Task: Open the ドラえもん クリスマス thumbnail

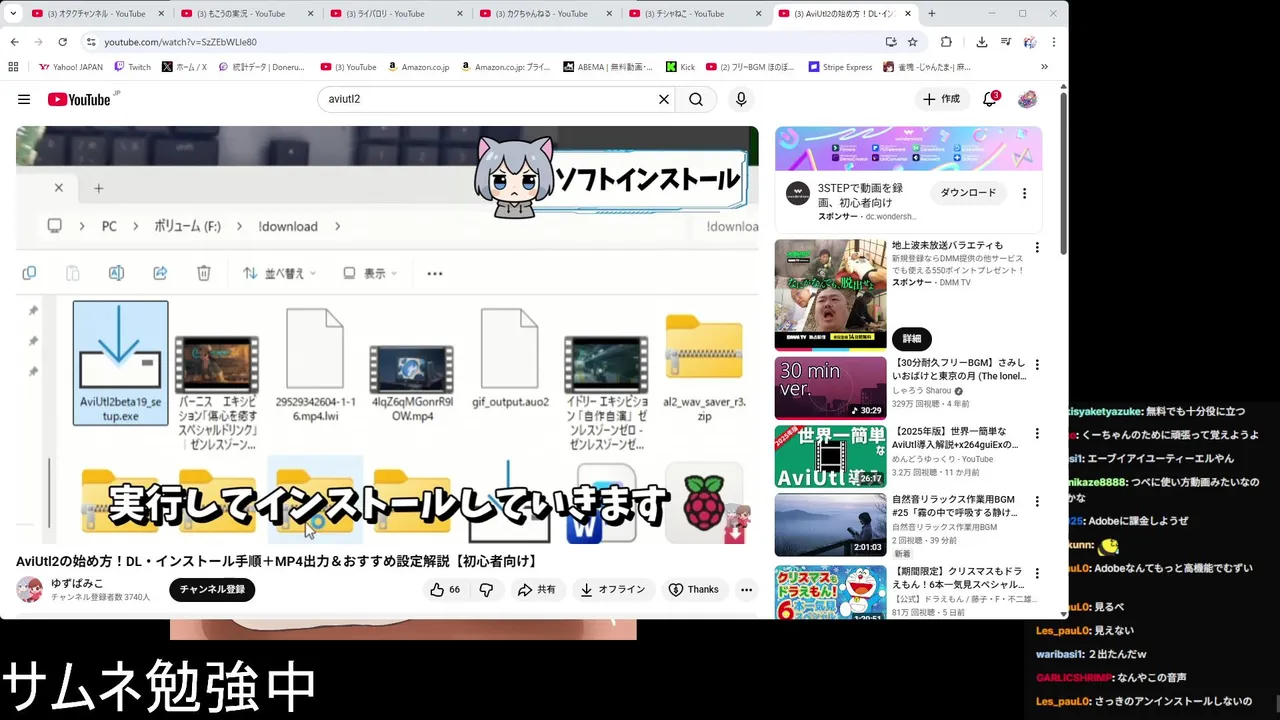Action: tap(830, 592)
